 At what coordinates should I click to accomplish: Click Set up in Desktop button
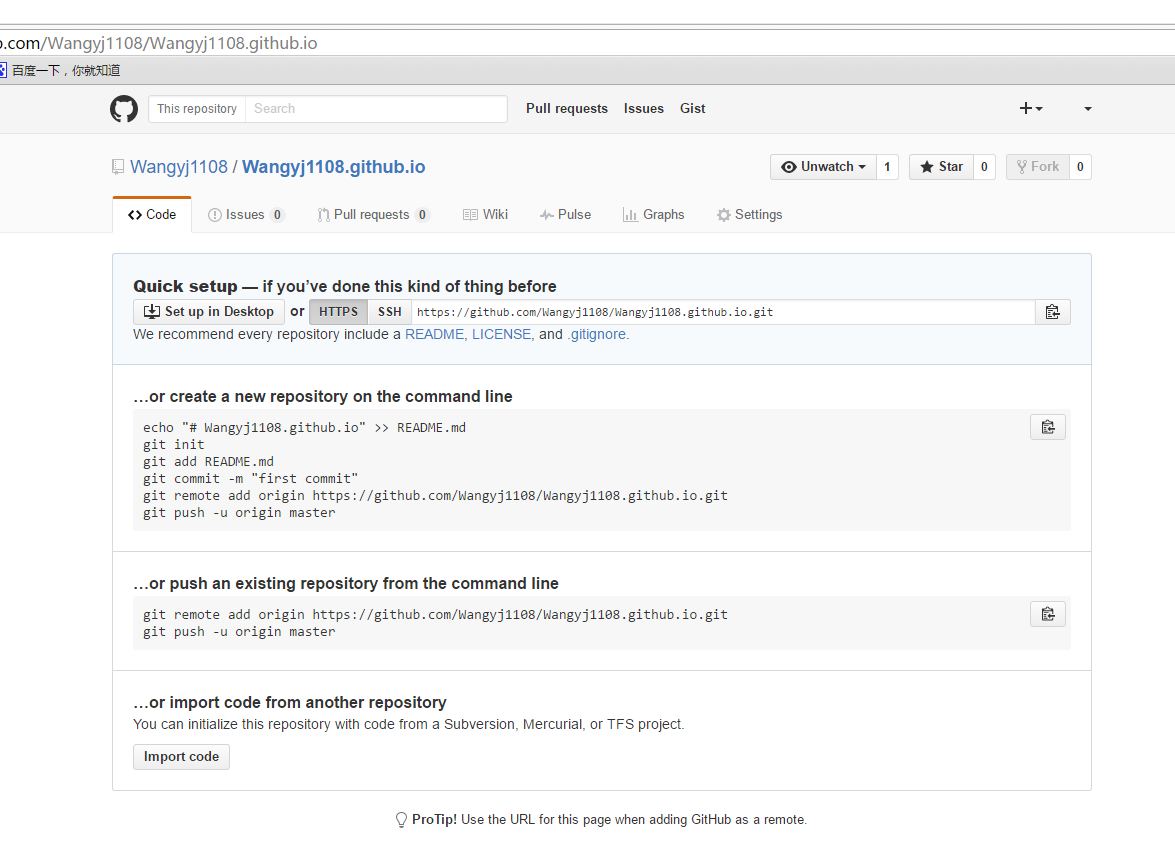click(209, 312)
